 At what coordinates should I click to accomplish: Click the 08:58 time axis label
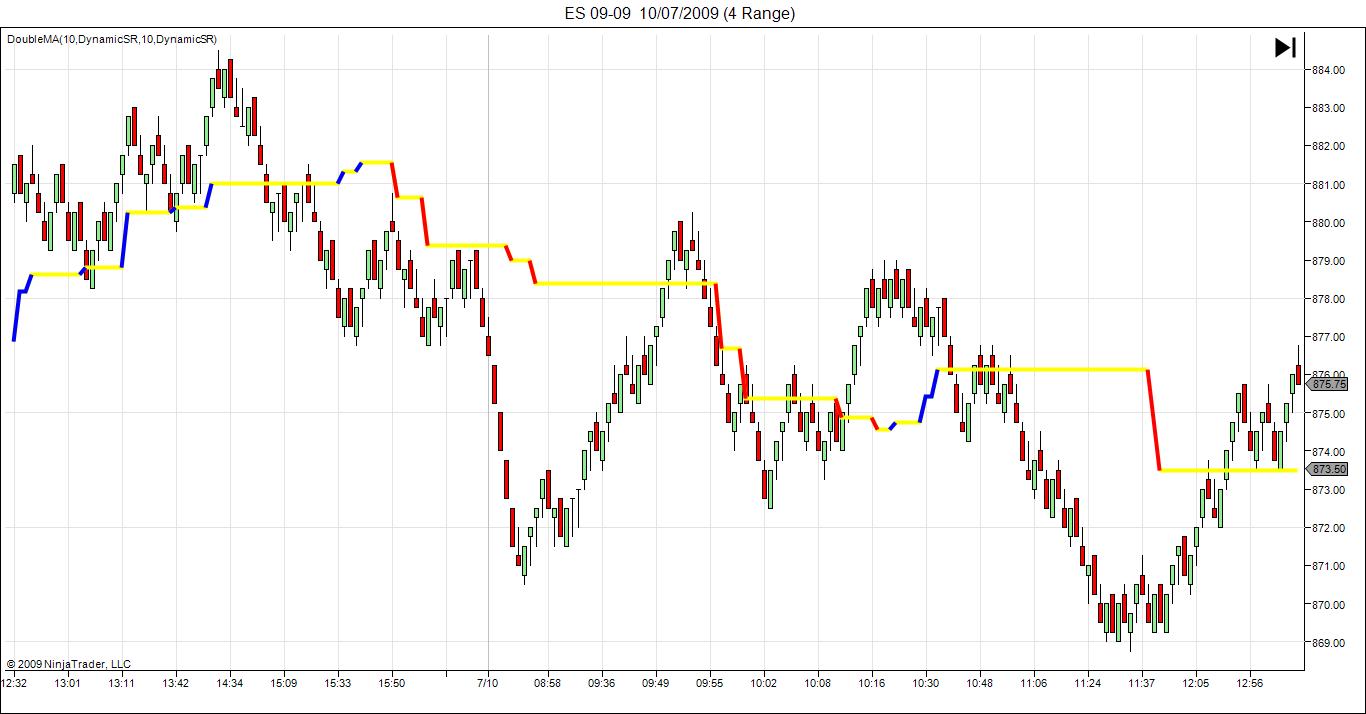coord(548,684)
